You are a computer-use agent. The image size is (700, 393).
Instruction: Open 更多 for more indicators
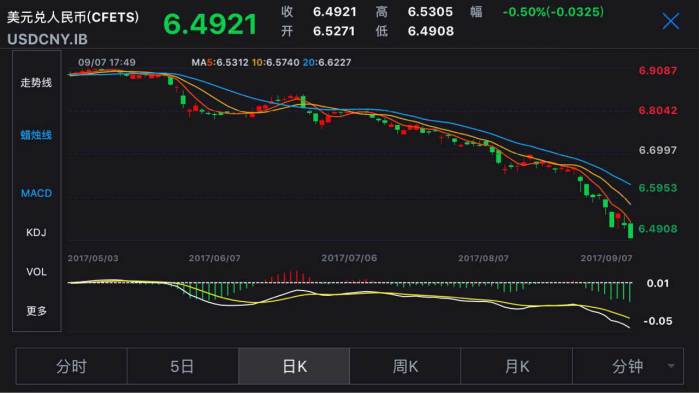[36, 311]
